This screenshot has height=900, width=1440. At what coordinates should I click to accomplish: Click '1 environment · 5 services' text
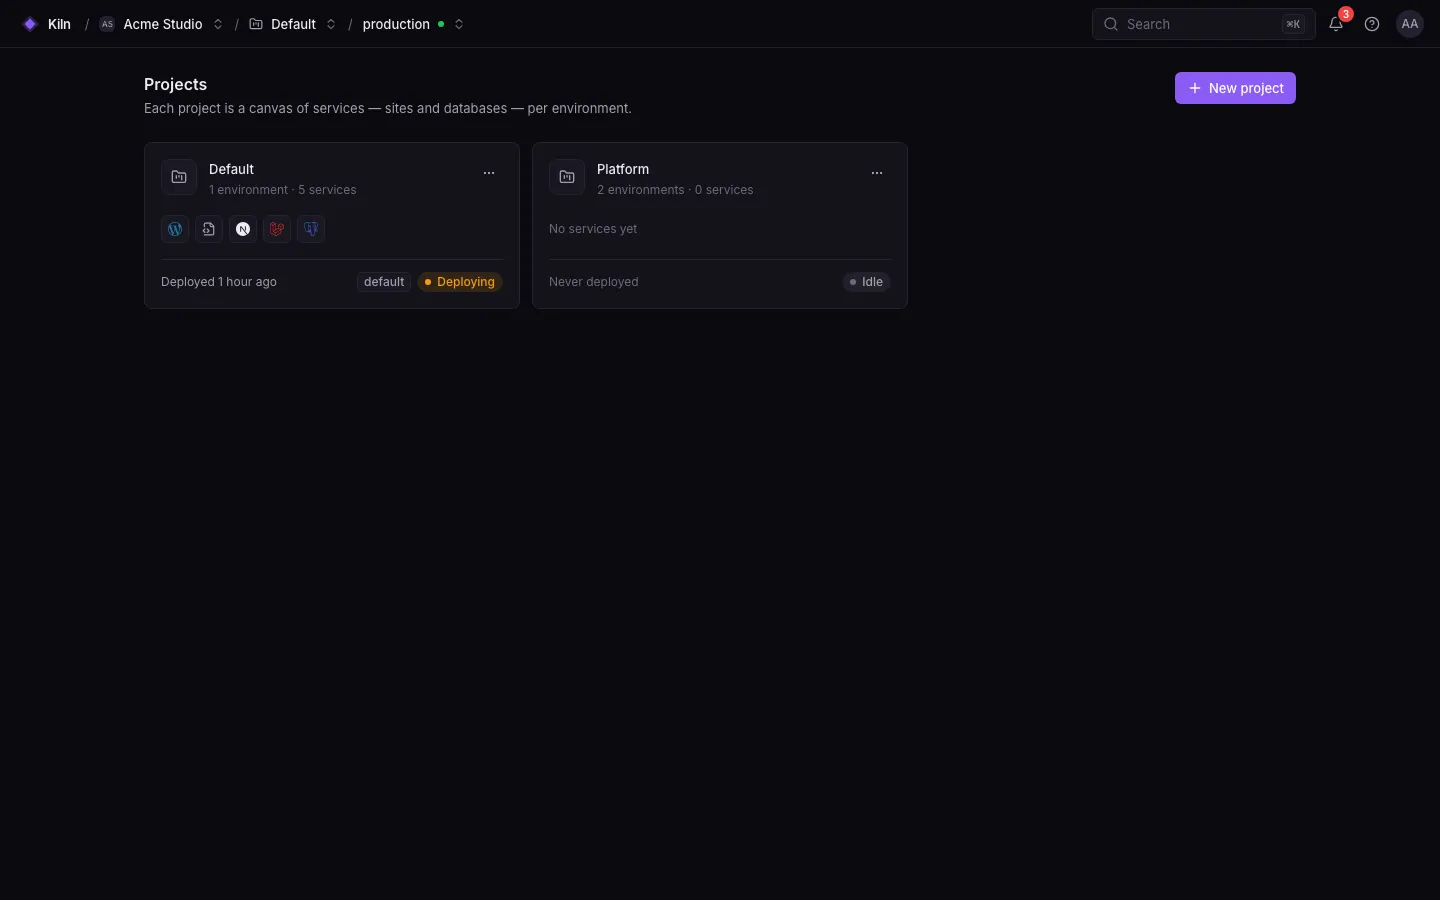(x=282, y=190)
